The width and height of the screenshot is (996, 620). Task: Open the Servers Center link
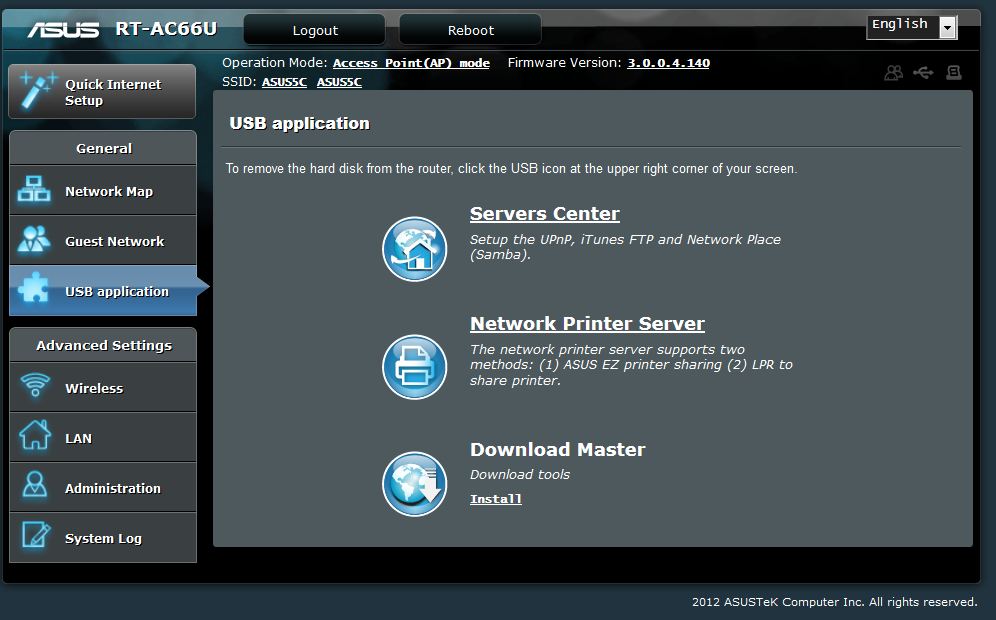click(x=544, y=213)
